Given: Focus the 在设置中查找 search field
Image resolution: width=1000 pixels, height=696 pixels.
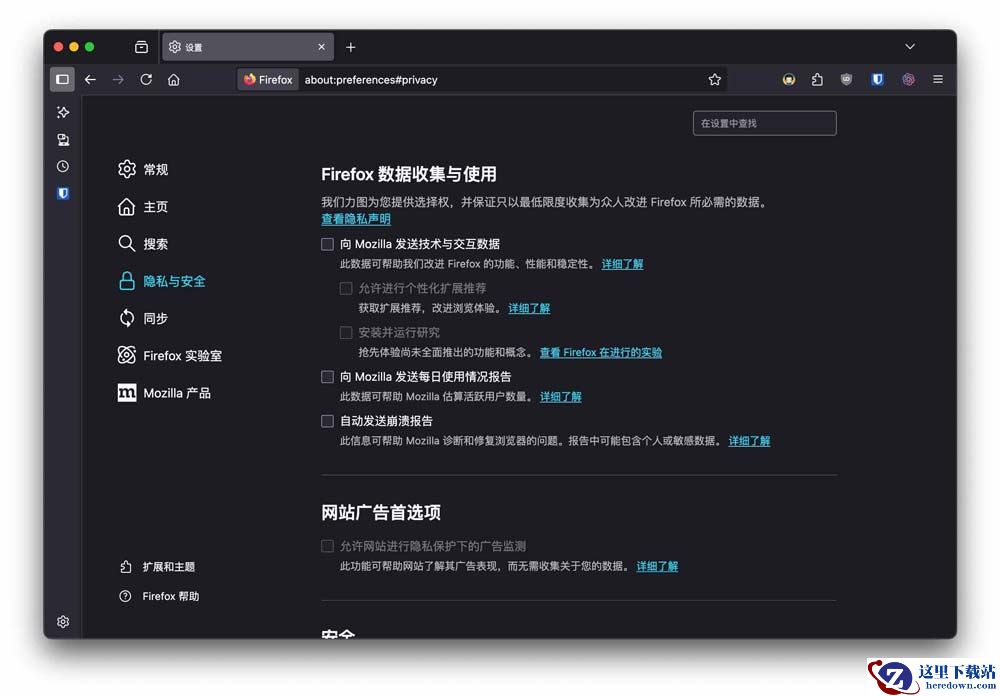Looking at the screenshot, I should [x=765, y=123].
